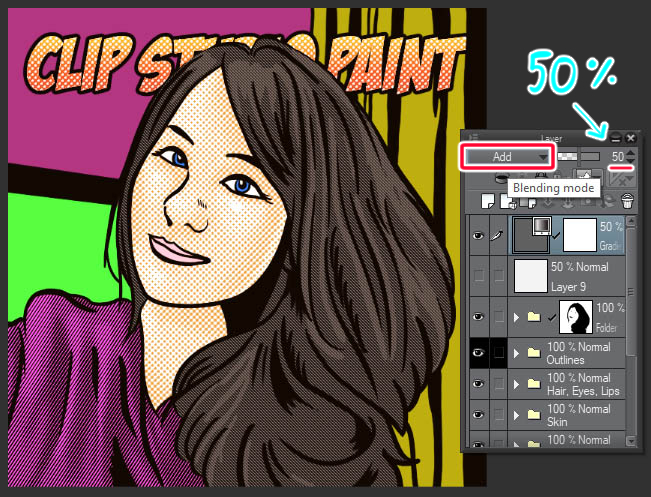Hide the Outlines folder via its eye icon
This screenshot has height=497, width=651.
tap(479, 353)
